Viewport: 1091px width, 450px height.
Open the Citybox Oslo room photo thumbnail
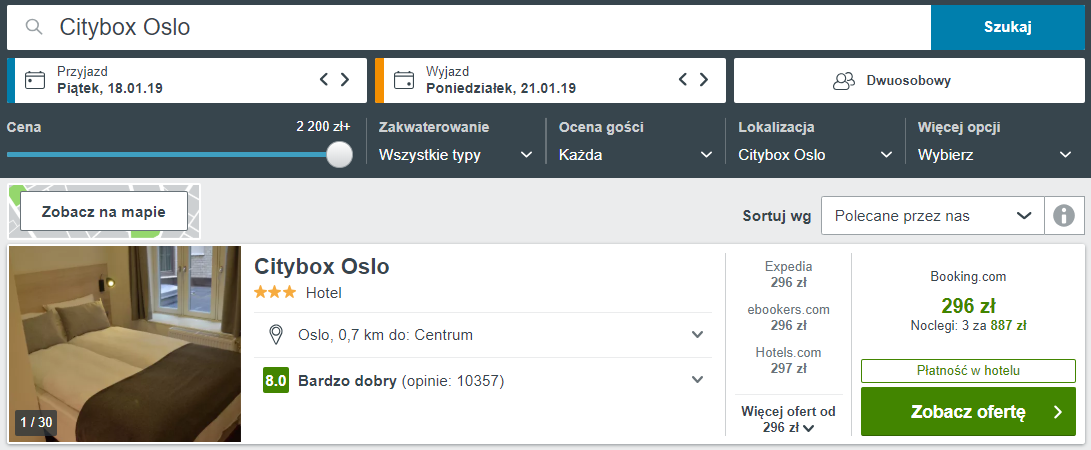pyautogui.click(x=125, y=343)
